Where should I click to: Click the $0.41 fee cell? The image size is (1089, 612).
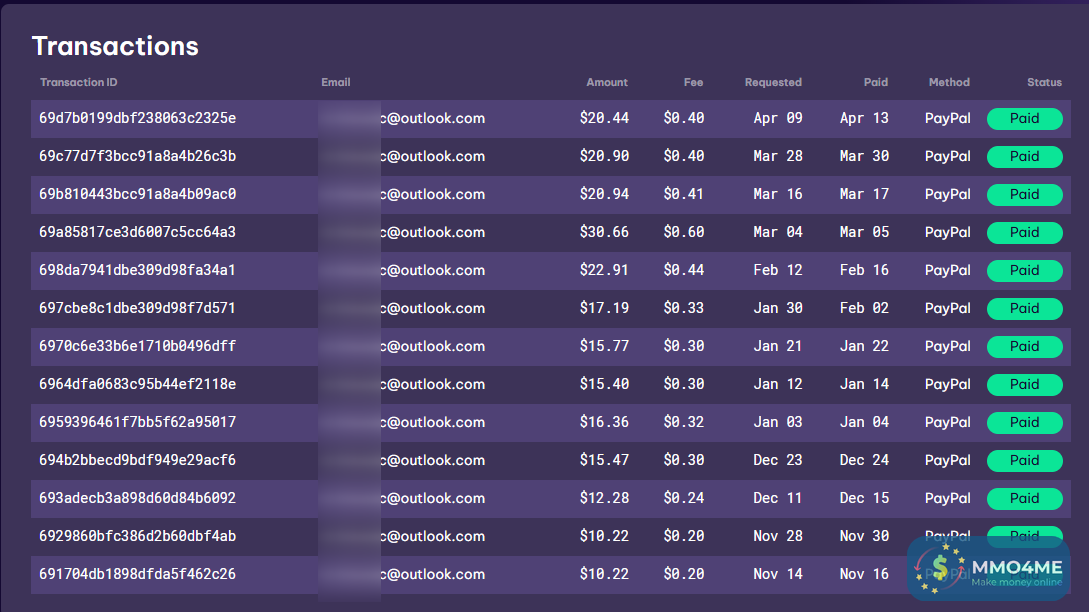click(683, 195)
